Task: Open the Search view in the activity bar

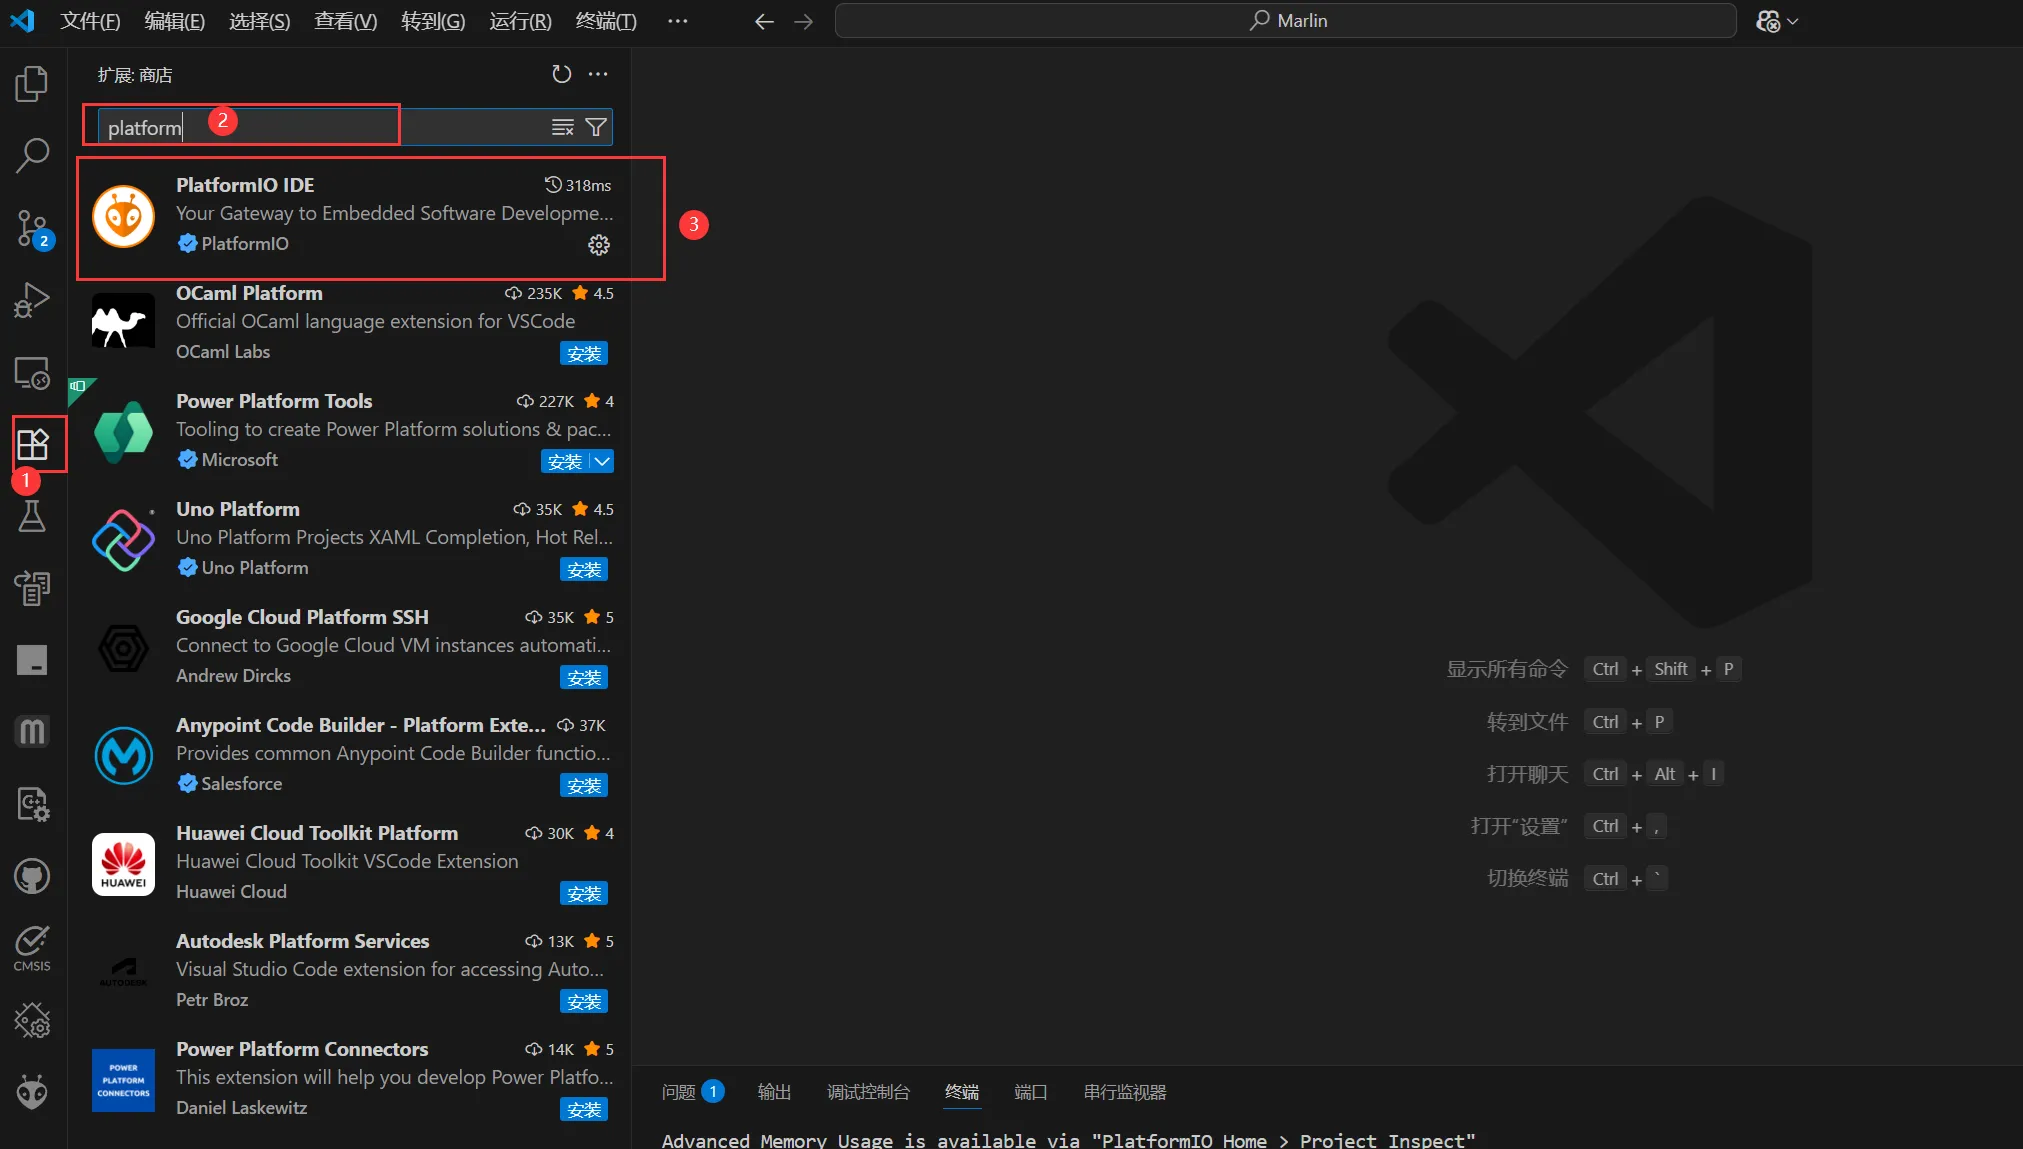Action: [x=32, y=156]
